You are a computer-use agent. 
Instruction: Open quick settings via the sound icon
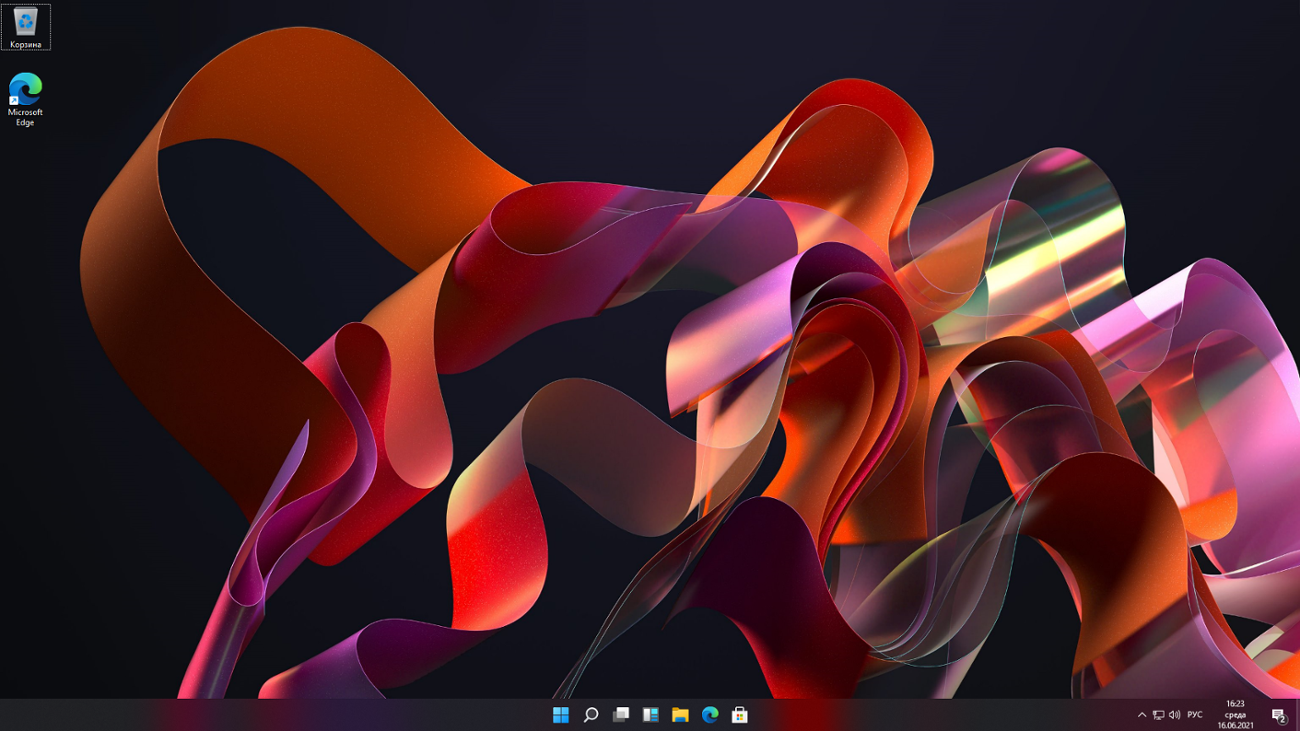(x=1175, y=715)
